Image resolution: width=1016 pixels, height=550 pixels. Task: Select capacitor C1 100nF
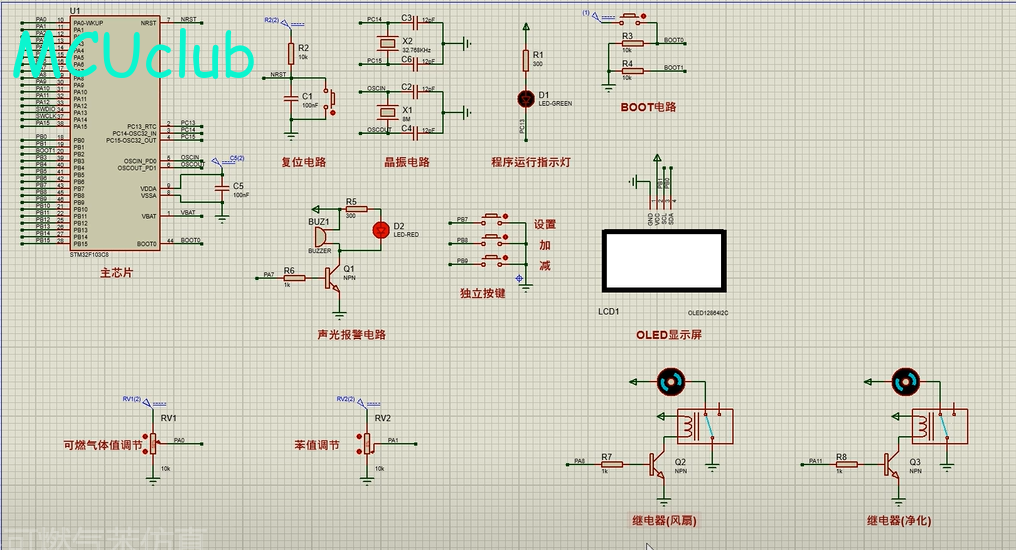coord(291,98)
